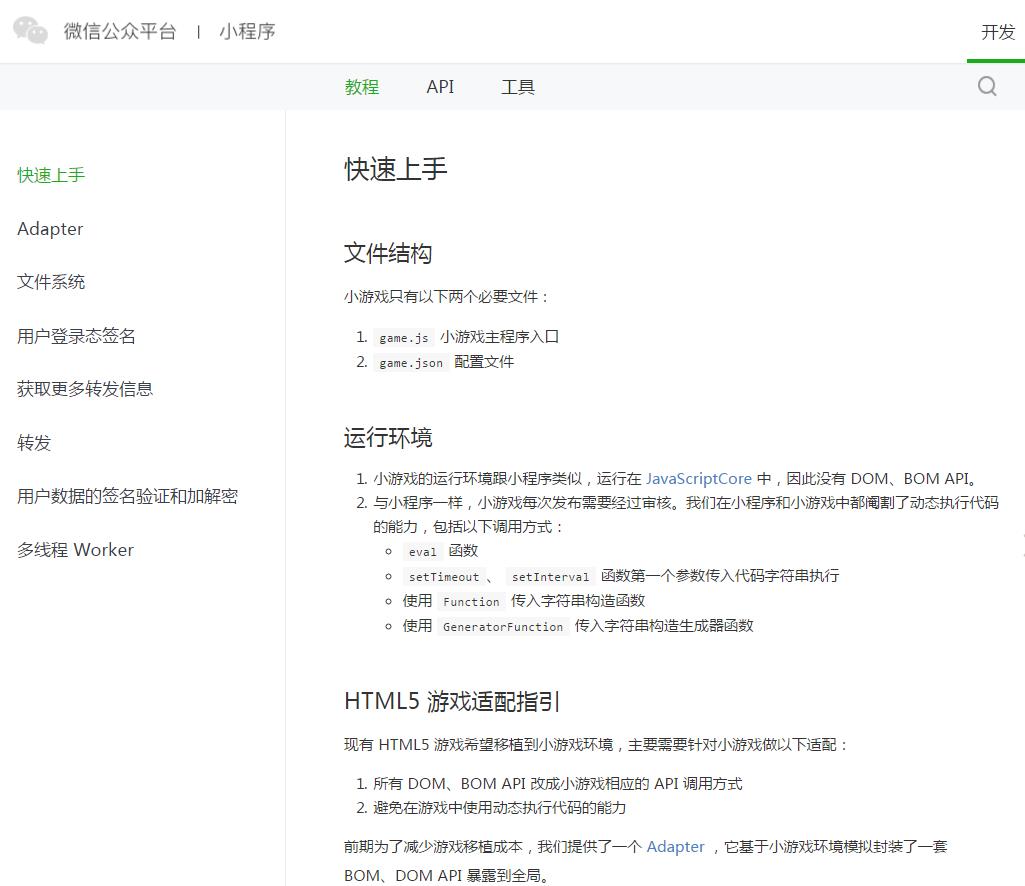Switch to the 工具 tab

(x=518, y=87)
